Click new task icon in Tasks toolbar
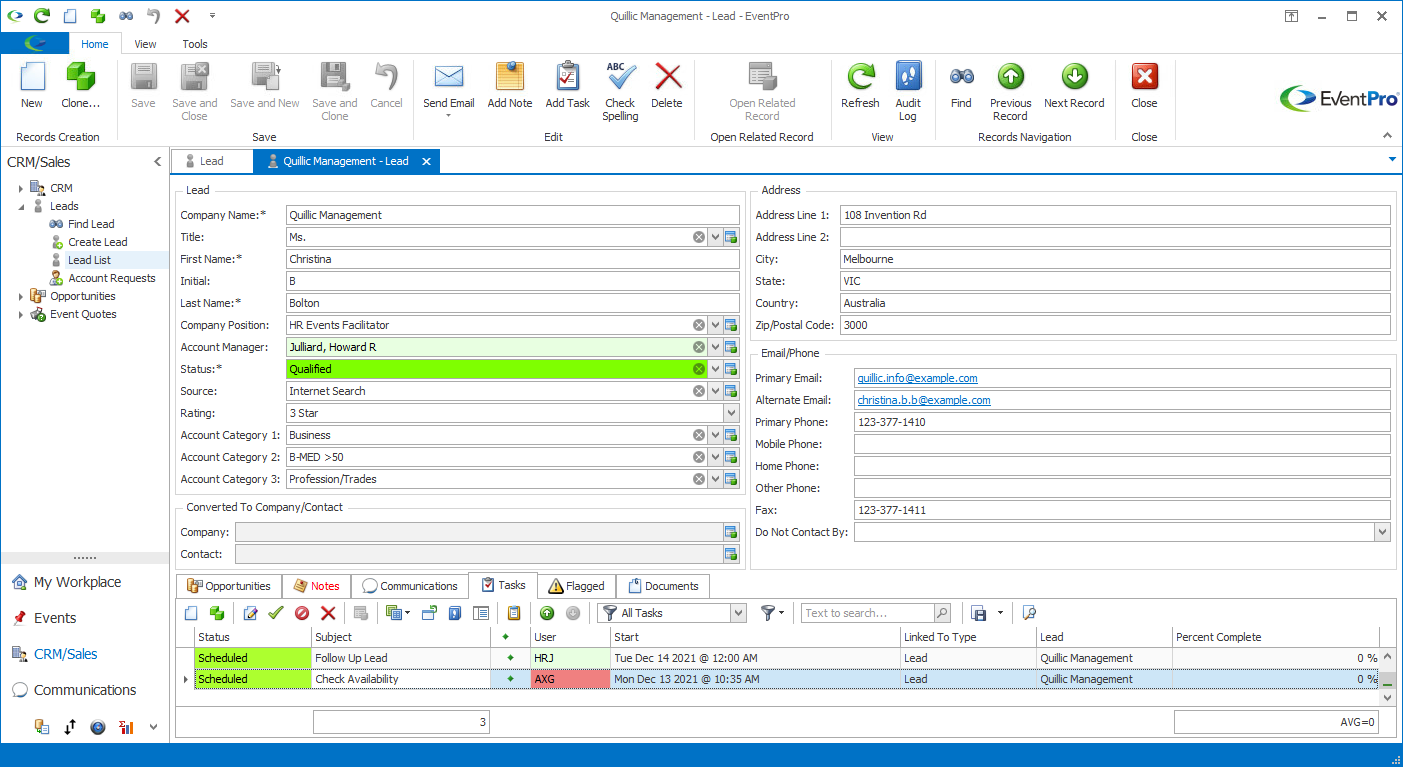 tap(191, 613)
